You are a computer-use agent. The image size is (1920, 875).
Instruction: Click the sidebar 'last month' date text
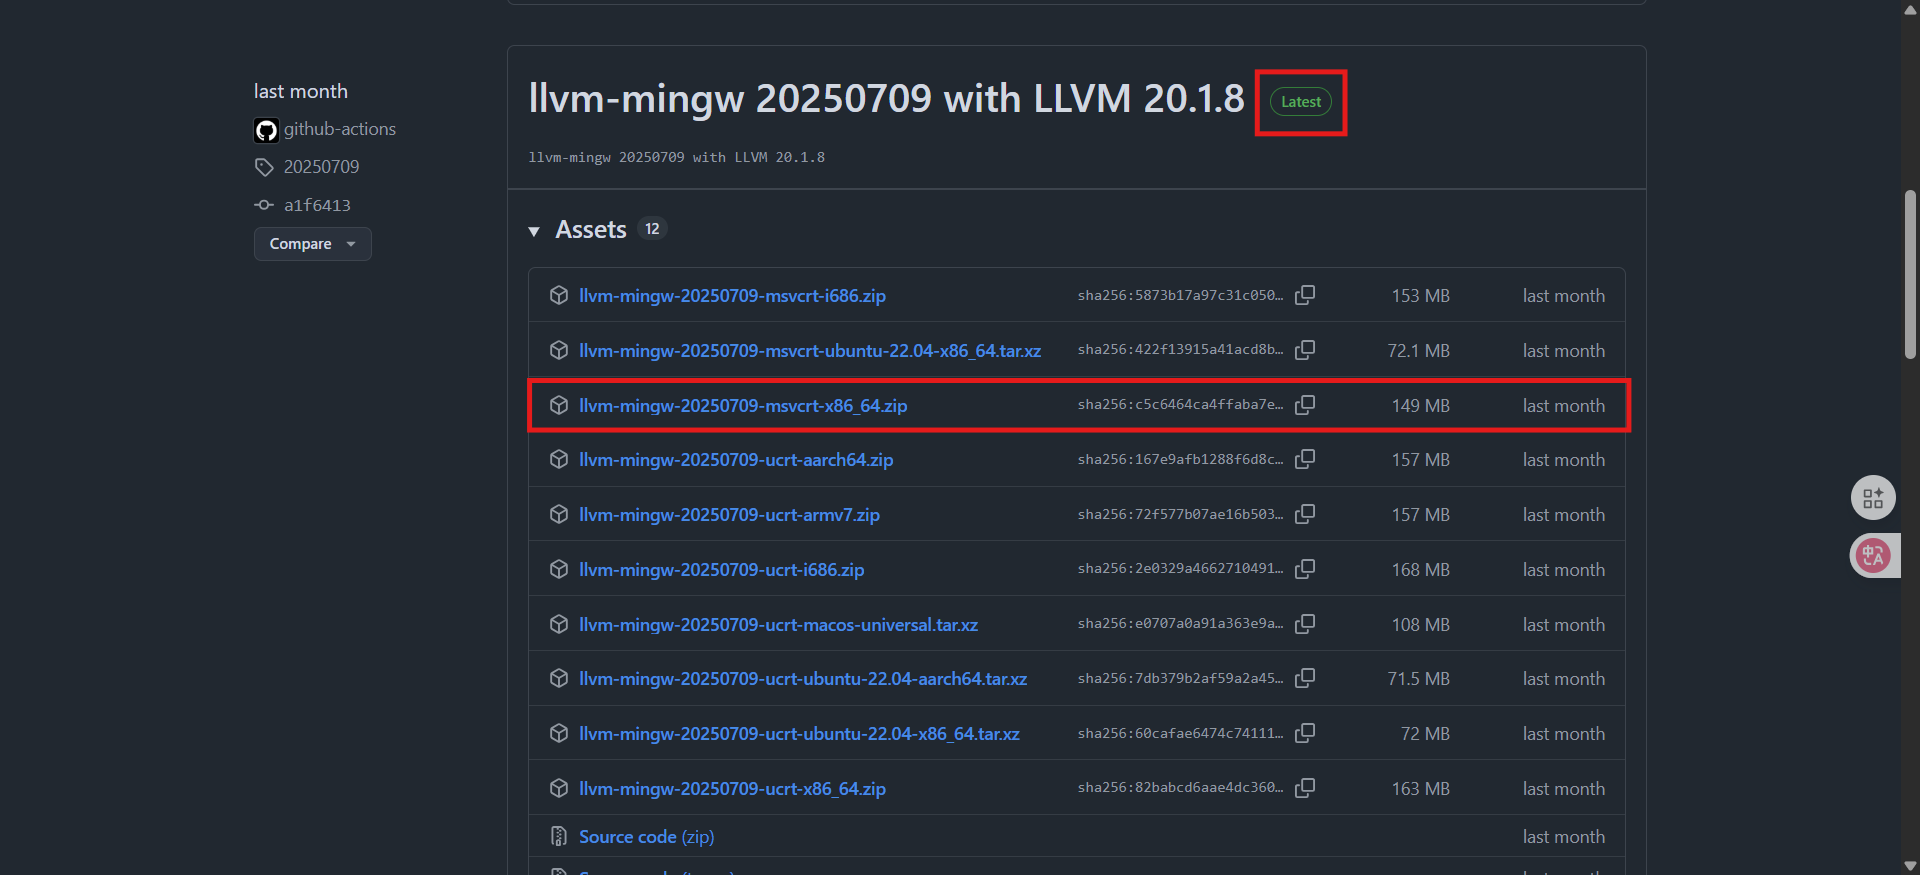(301, 91)
